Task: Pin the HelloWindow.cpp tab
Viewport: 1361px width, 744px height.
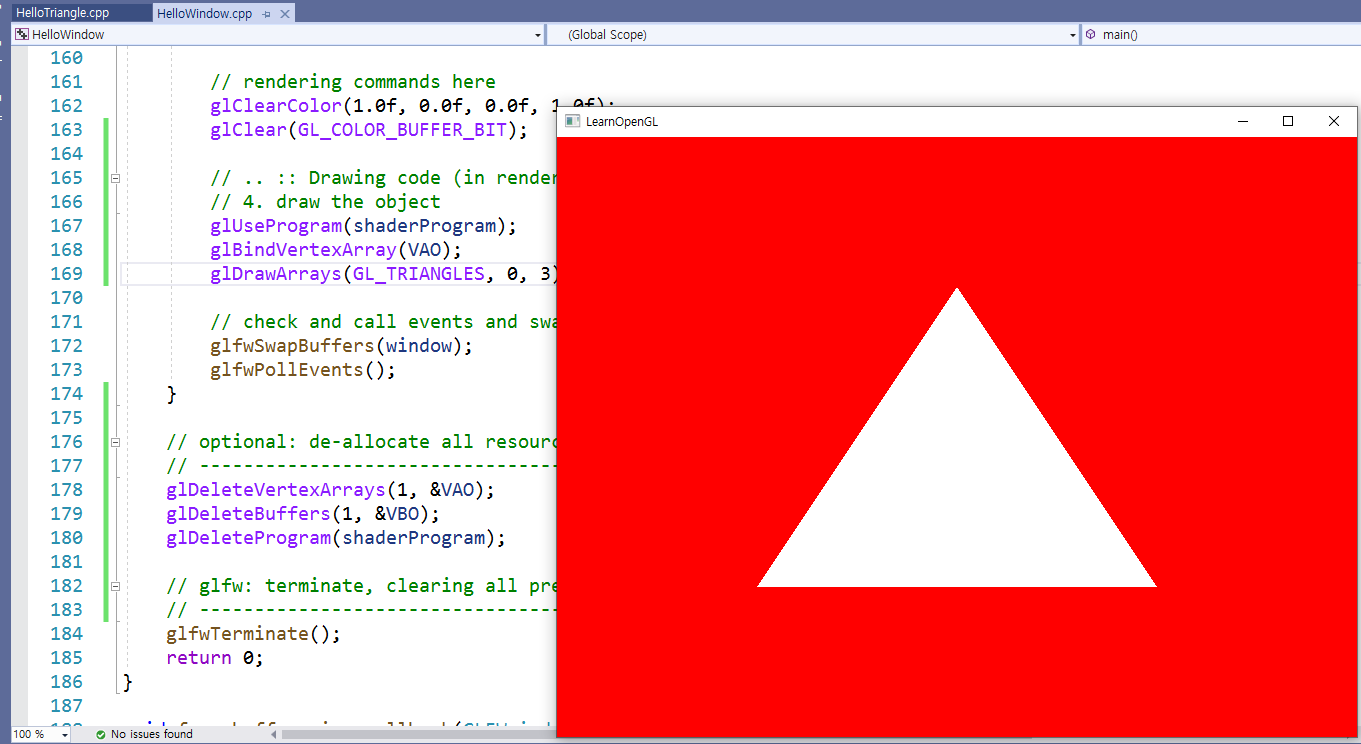Action: 266,14
